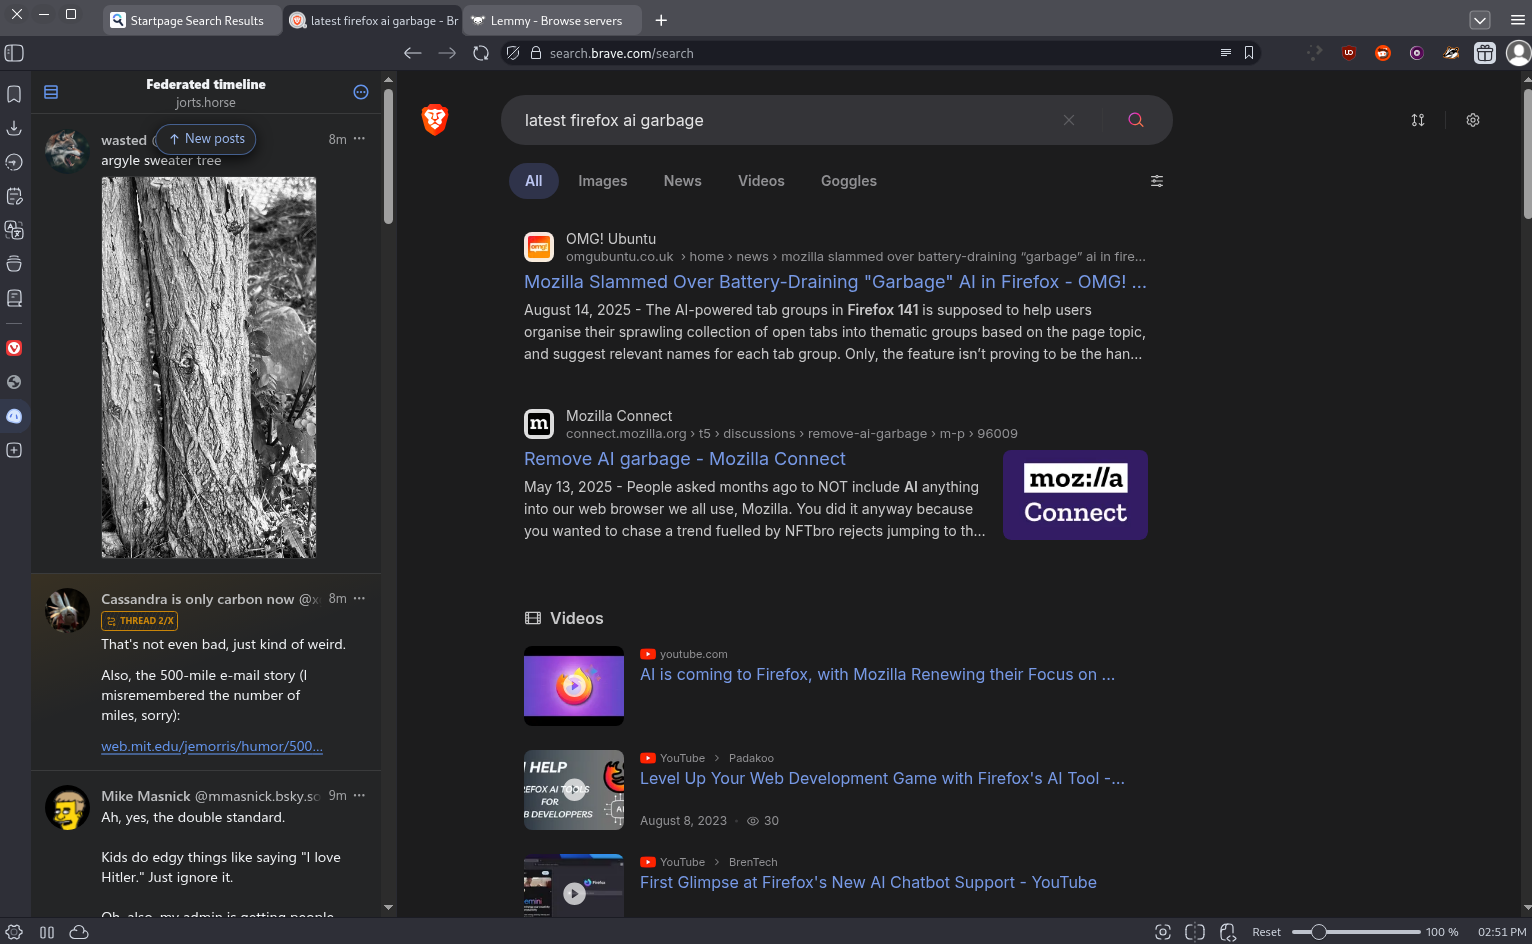This screenshot has width=1532, height=944.
Task: Open Brave Search settings gear
Action: tap(1473, 120)
